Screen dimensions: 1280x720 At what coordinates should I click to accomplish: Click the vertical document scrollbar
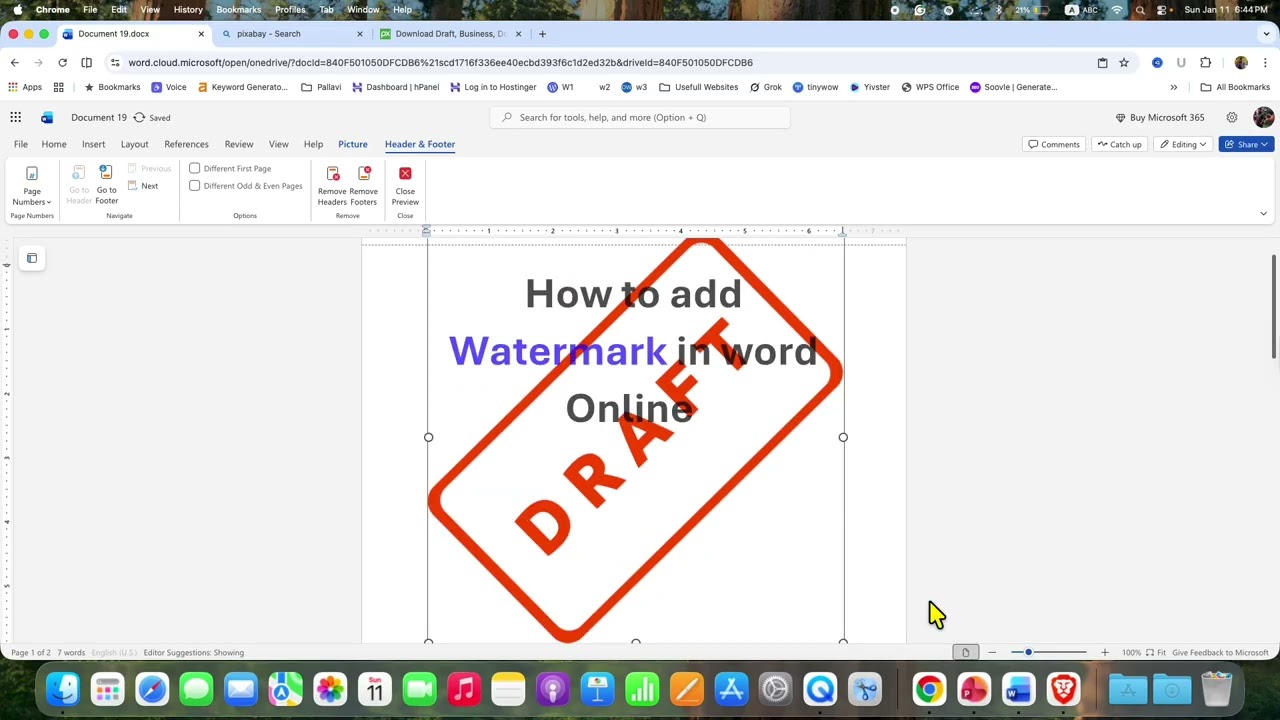click(1274, 306)
